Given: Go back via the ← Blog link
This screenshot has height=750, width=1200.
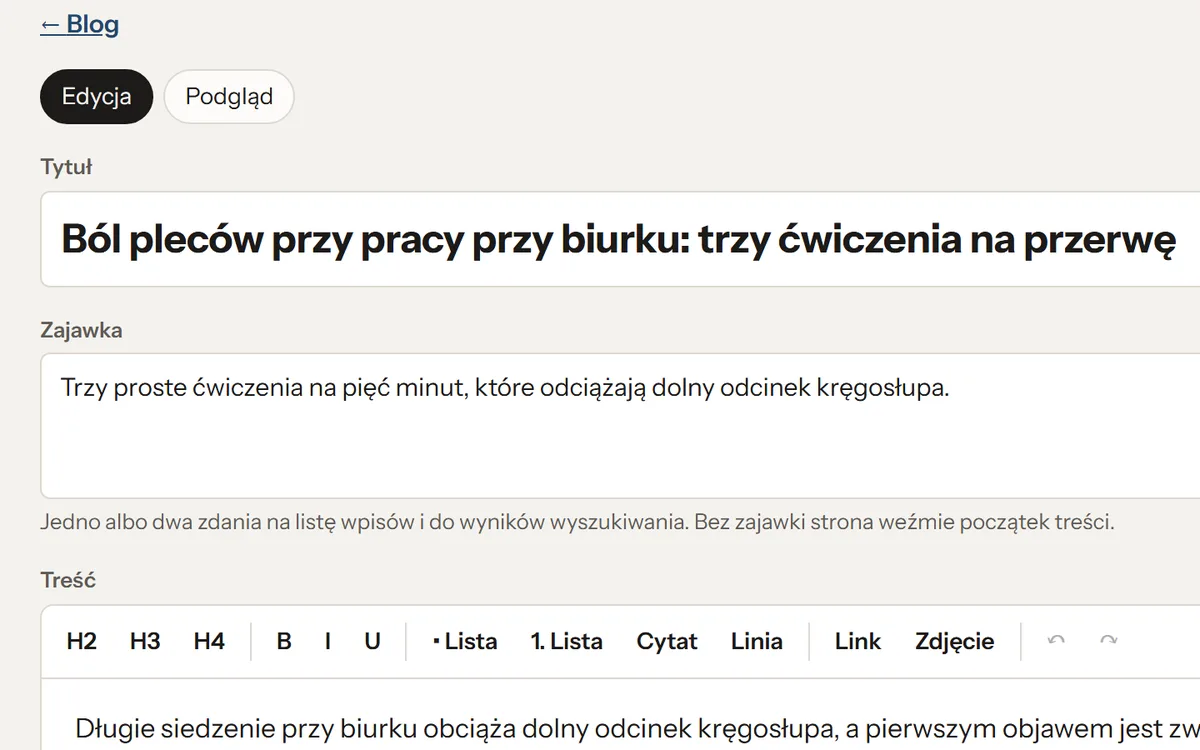Looking at the screenshot, I should pyautogui.click(x=80, y=25).
